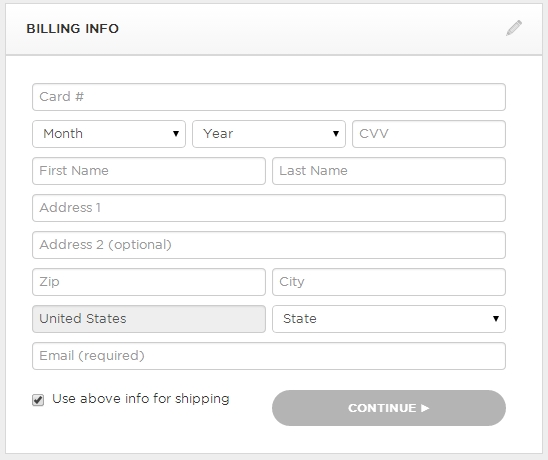Click the Year dropdown arrow
Image resolution: width=548 pixels, height=460 pixels.
point(336,134)
